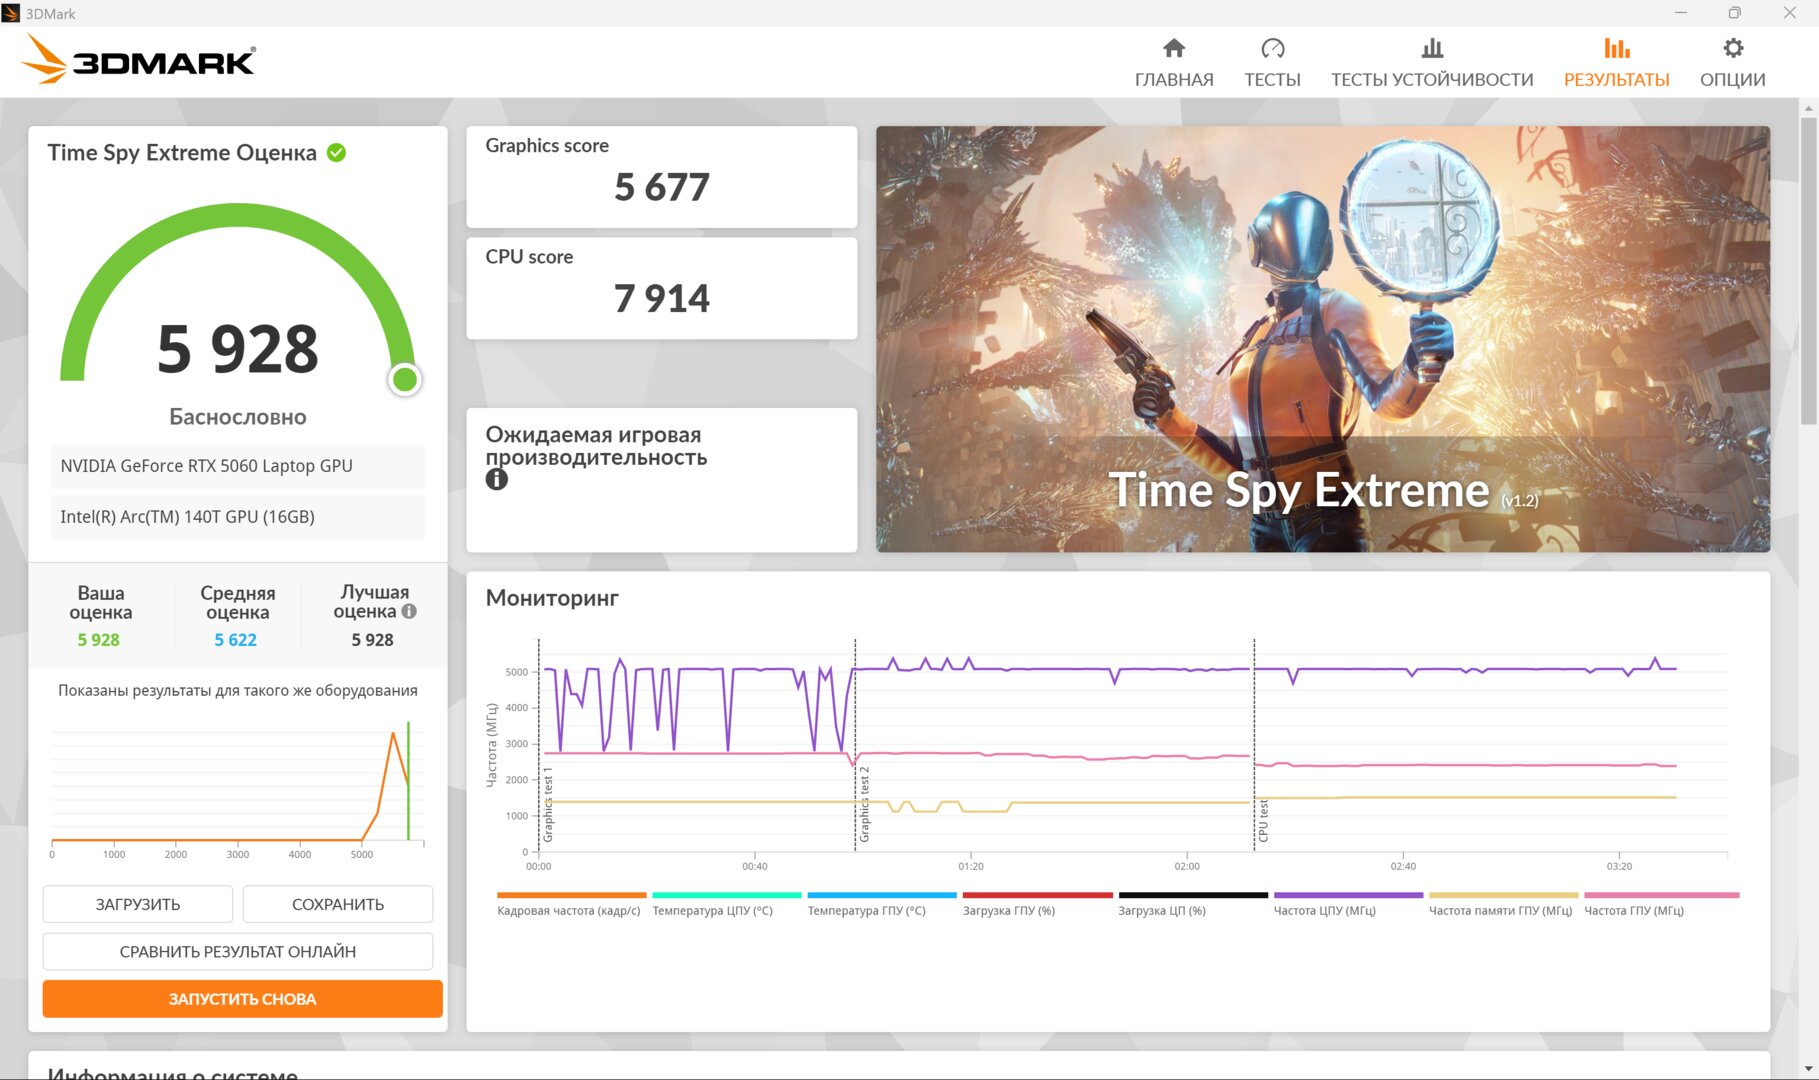Open the ОПЦИИ gear icon

pyautogui.click(x=1733, y=48)
